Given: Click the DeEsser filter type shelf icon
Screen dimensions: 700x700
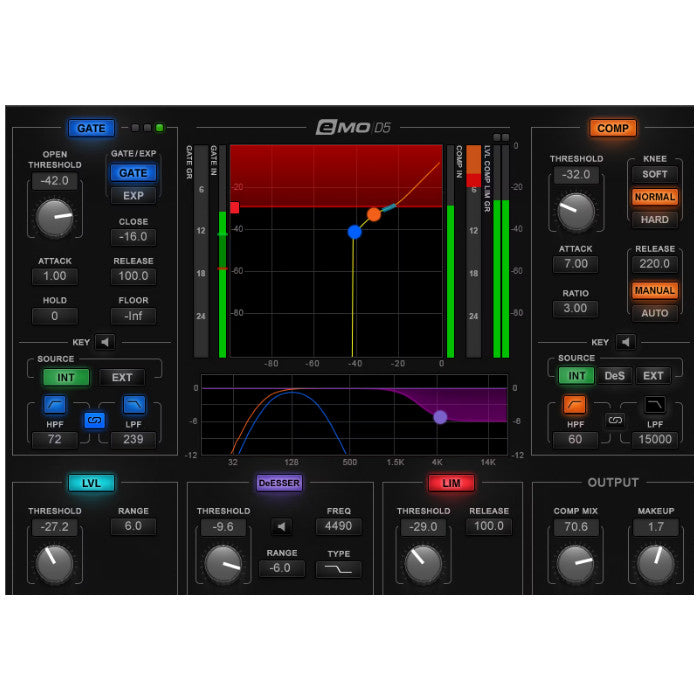Looking at the screenshot, I should coord(338,568).
